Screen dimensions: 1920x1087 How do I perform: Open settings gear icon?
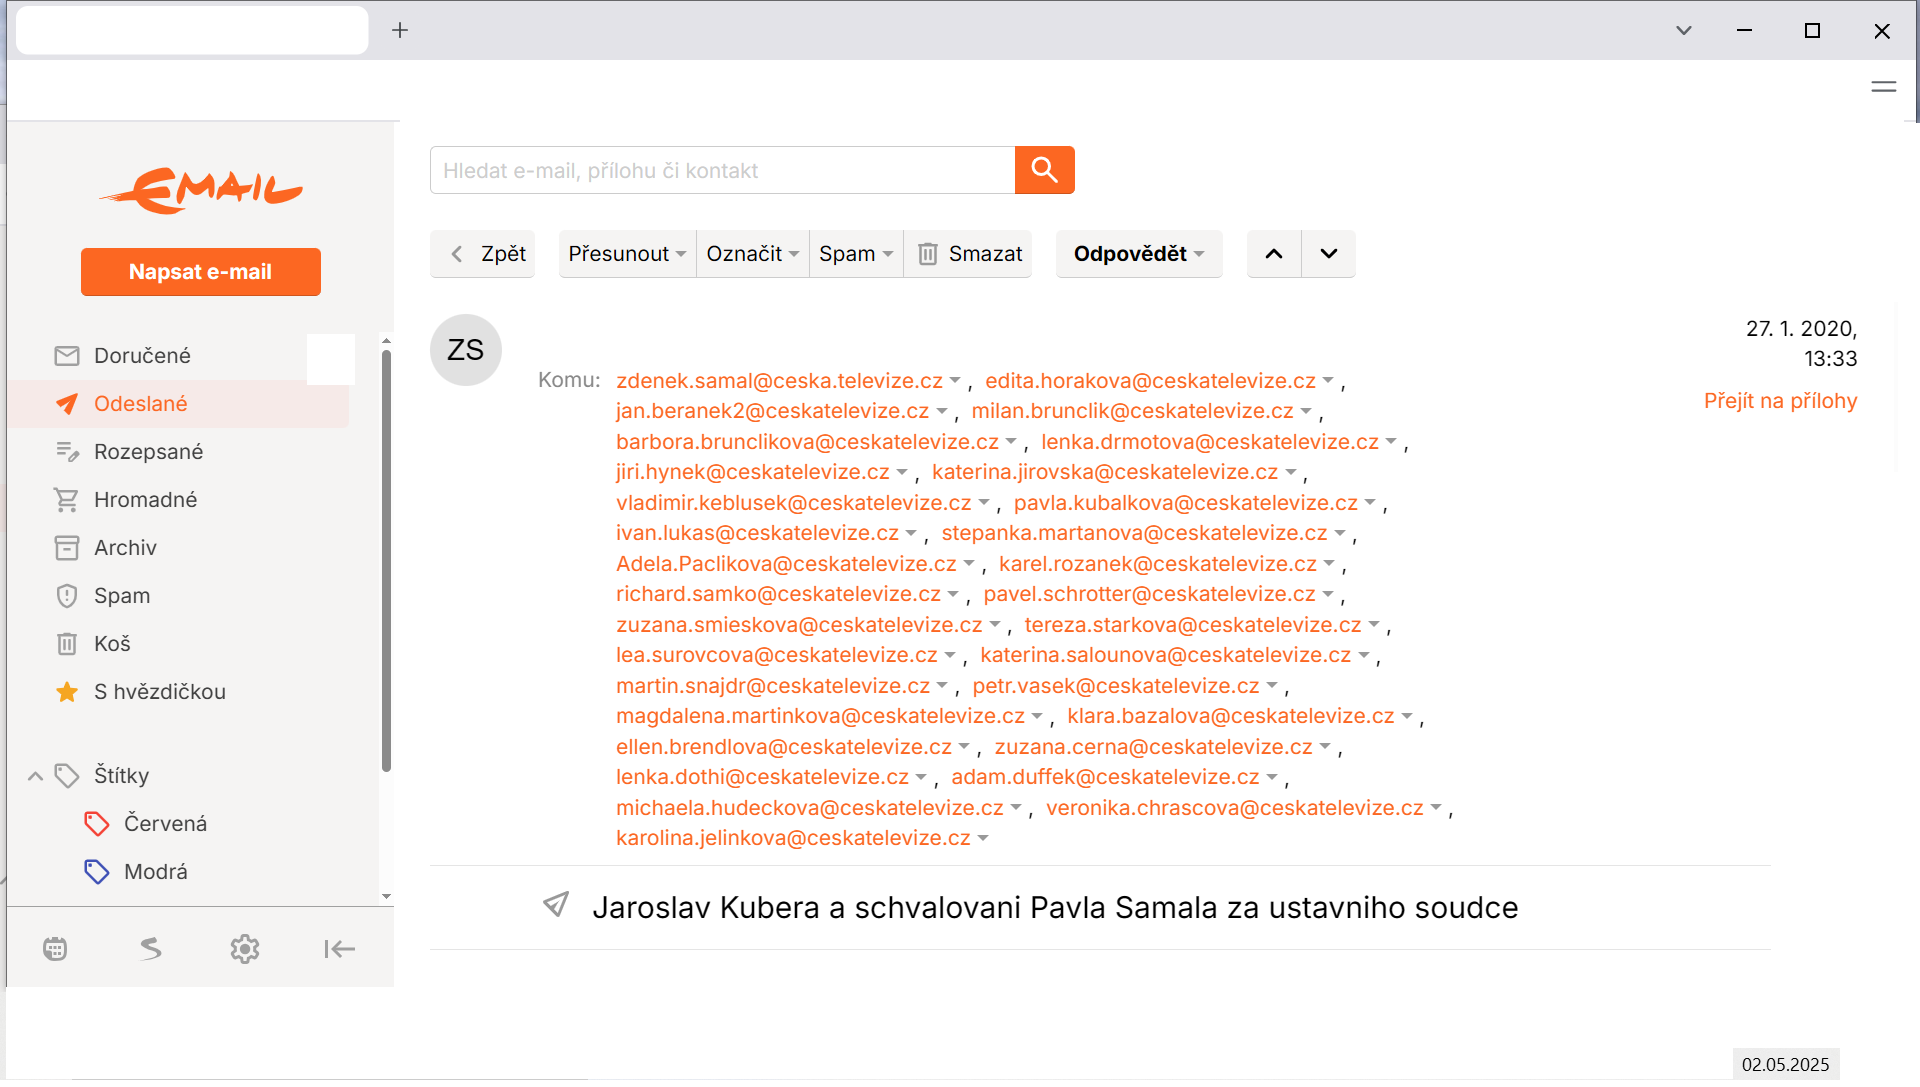pos(245,949)
